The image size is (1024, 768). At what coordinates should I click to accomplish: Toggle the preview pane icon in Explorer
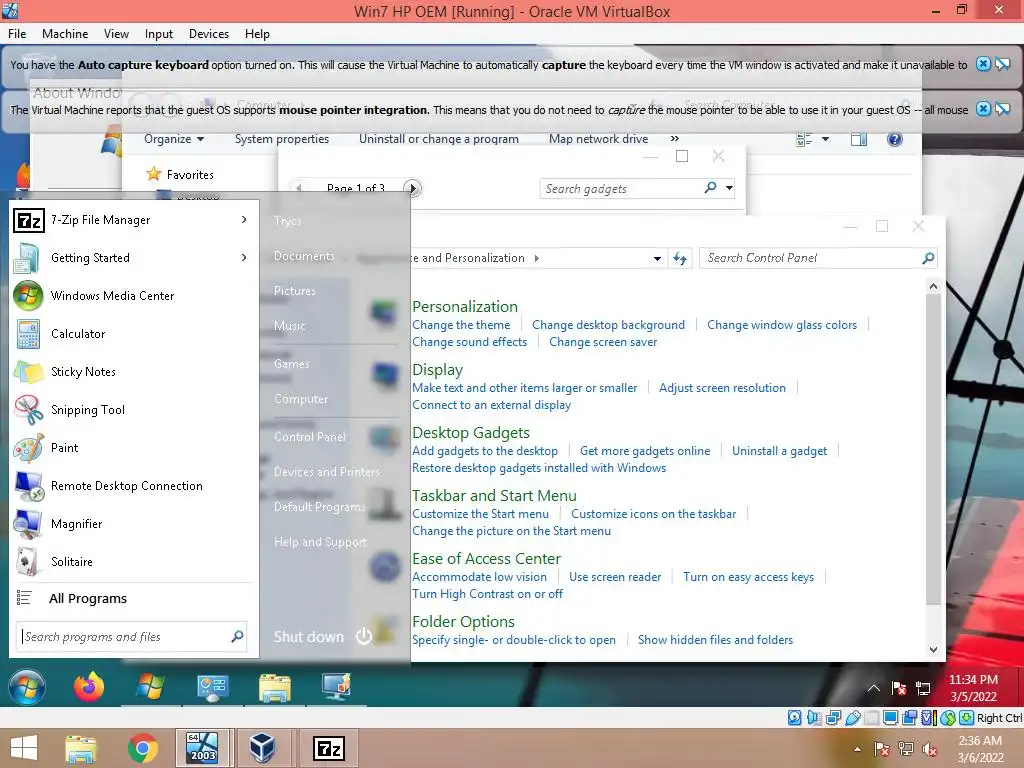click(x=859, y=138)
